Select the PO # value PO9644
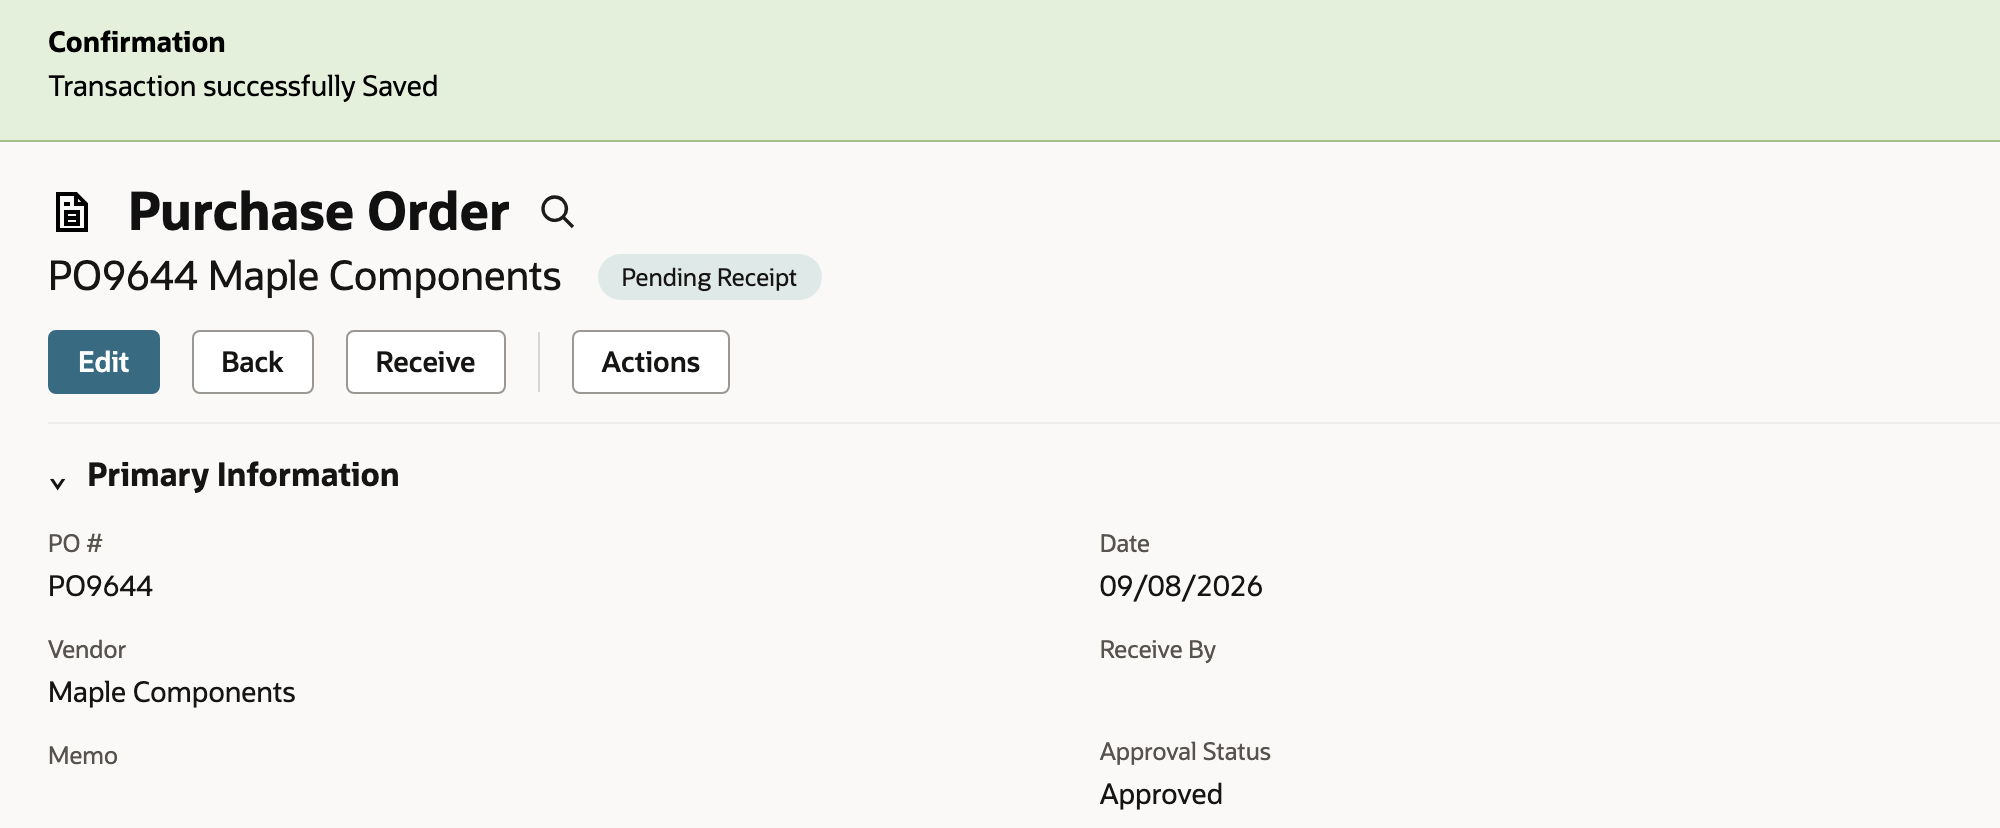 click(x=100, y=586)
